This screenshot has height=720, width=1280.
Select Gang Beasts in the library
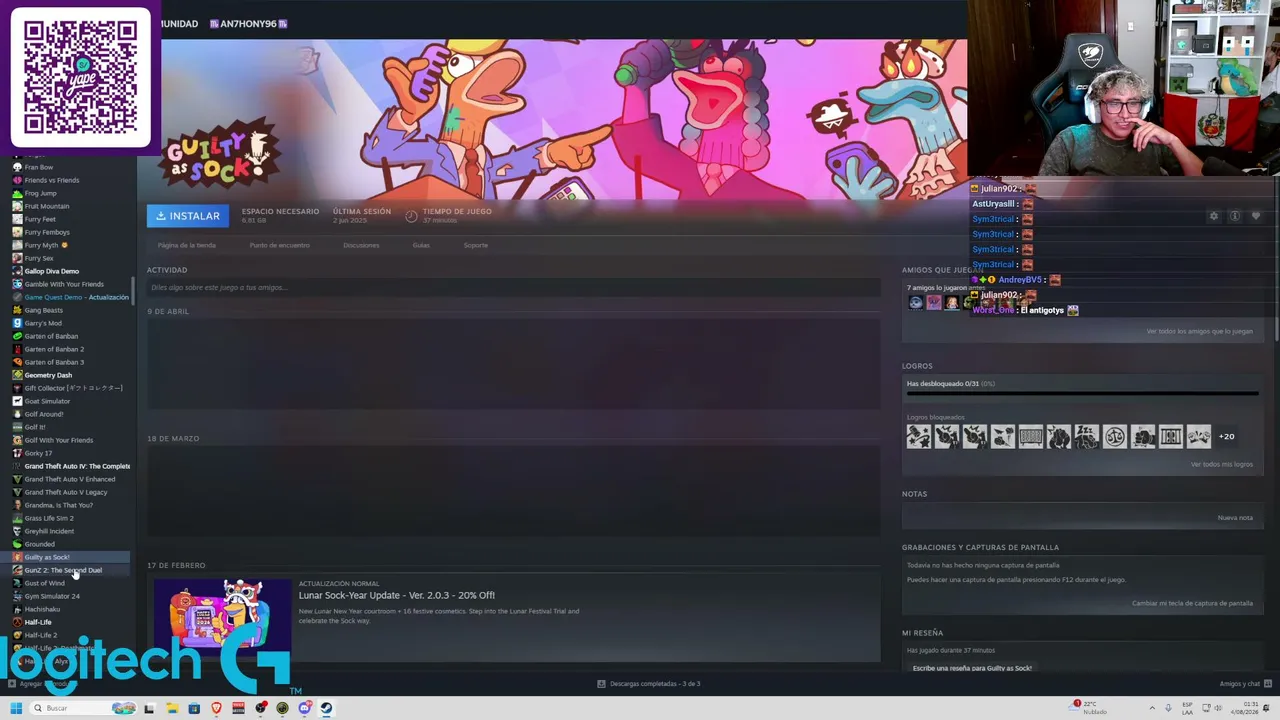tap(43, 310)
